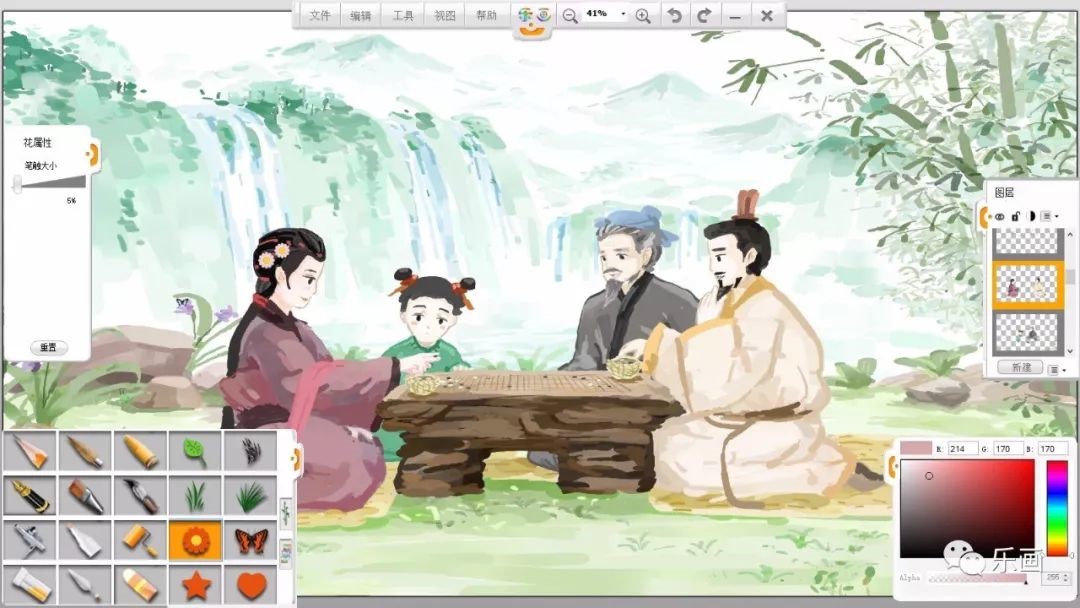1080x608 pixels.
Task: Click the rainbow hue strip
Action: 1057,508
